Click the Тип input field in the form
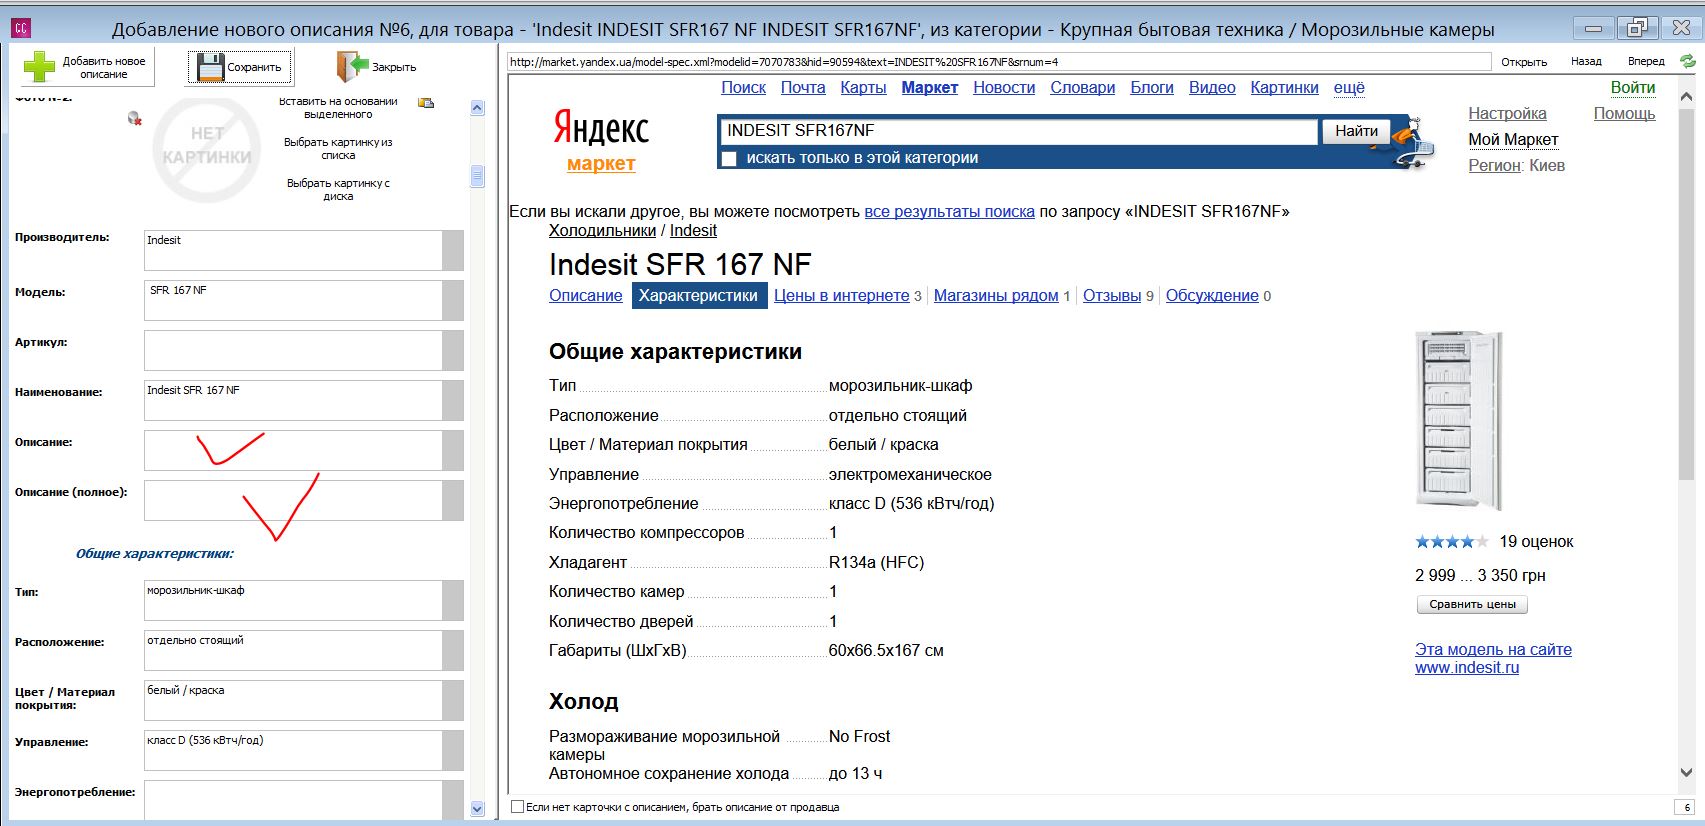This screenshot has height=826, width=1705. [293, 600]
